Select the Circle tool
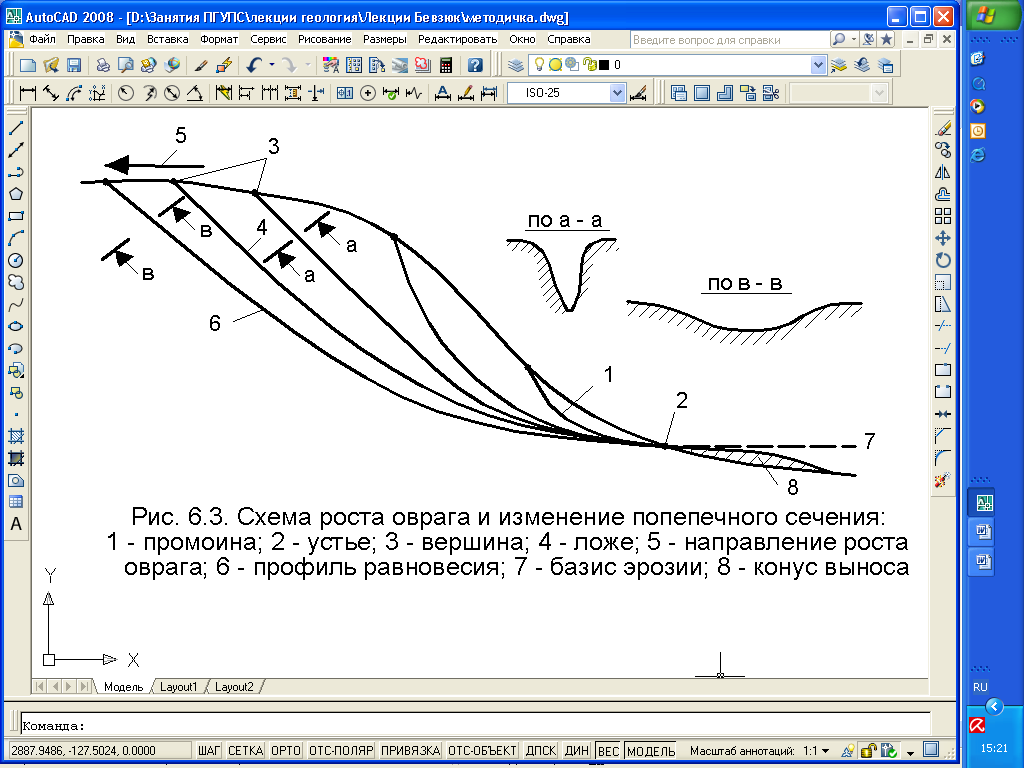The image size is (1024, 768). click(x=16, y=261)
